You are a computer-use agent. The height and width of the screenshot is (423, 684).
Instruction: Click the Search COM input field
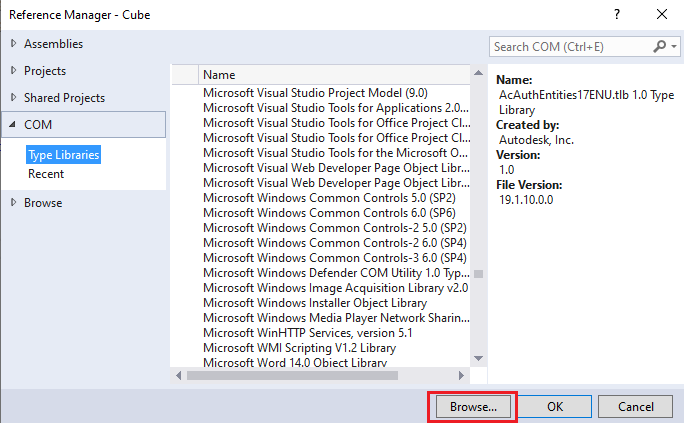pyautogui.click(x=571, y=47)
